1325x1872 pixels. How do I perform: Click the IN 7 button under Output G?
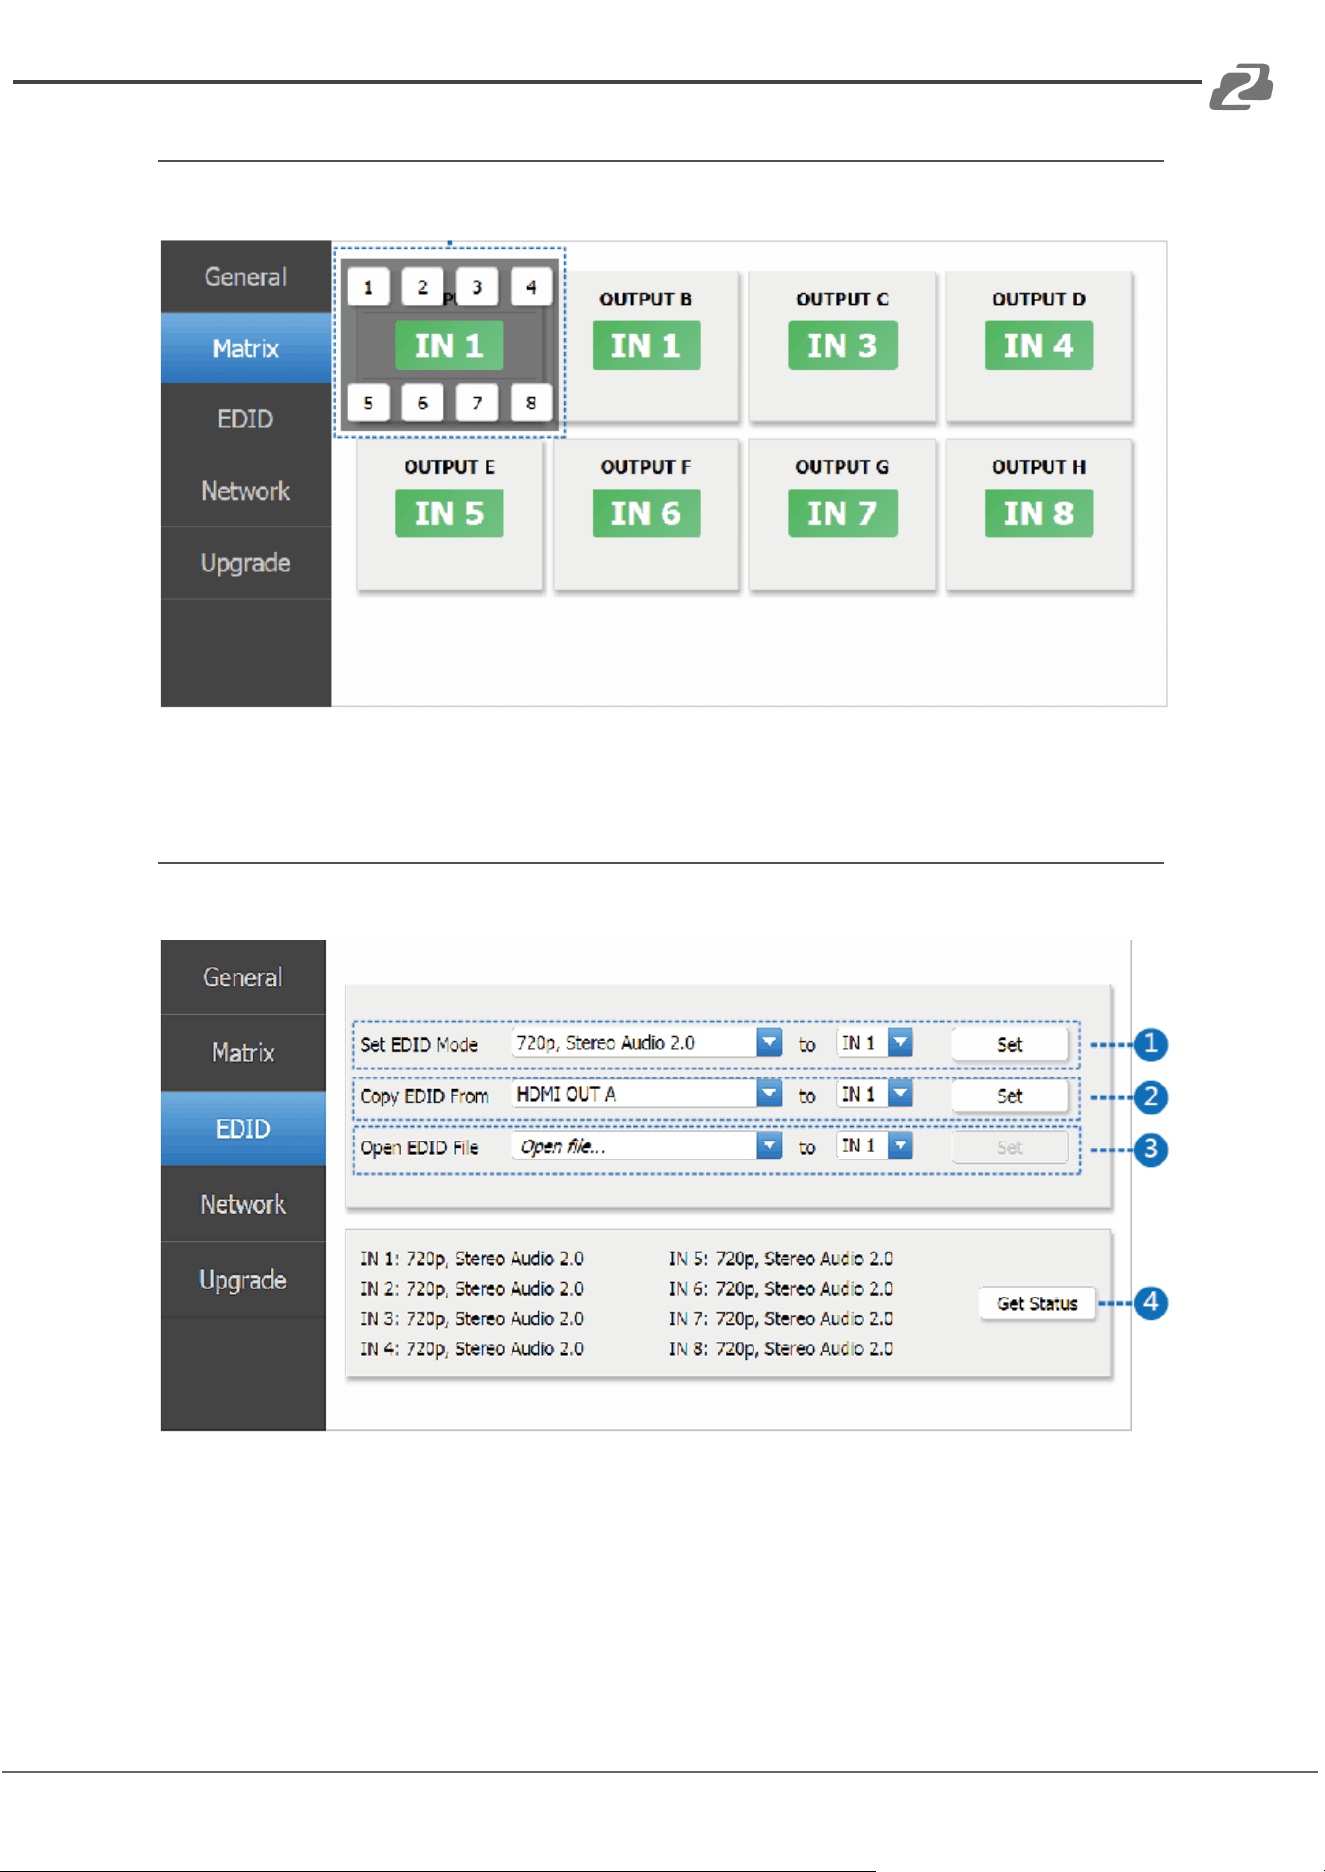(842, 513)
